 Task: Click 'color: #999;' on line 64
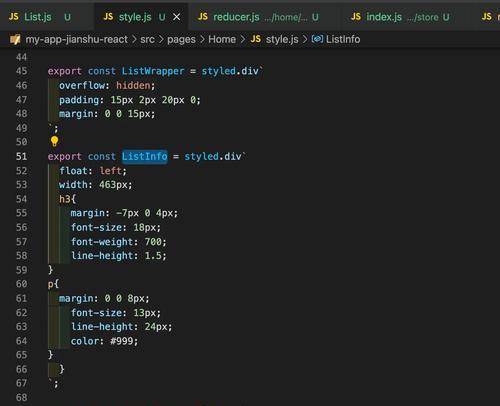(104, 341)
